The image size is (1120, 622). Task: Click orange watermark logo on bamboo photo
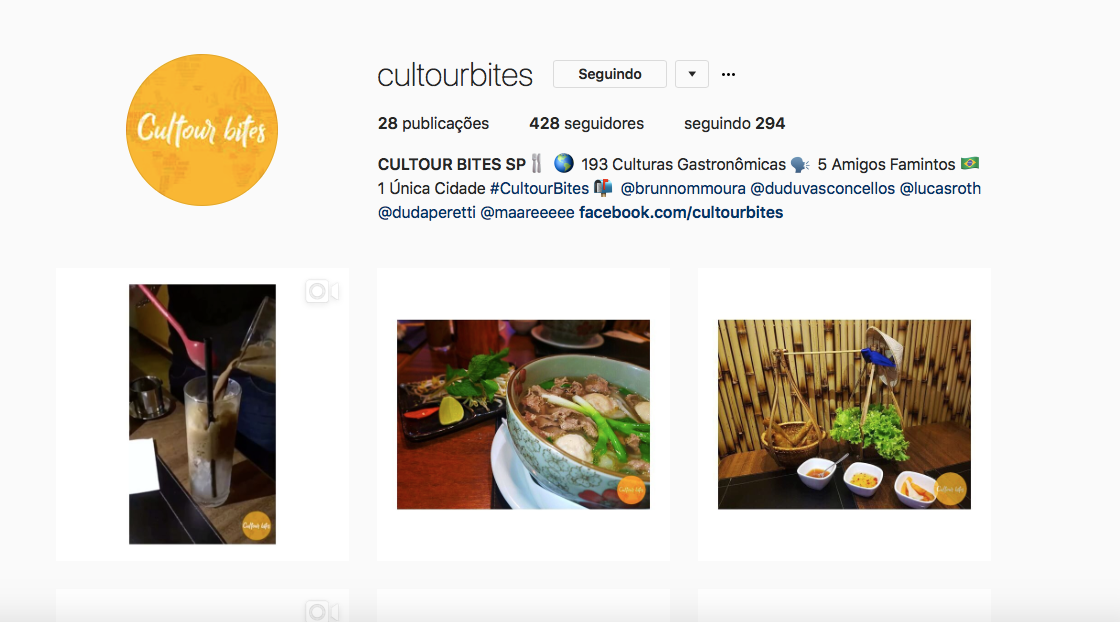pos(951,489)
